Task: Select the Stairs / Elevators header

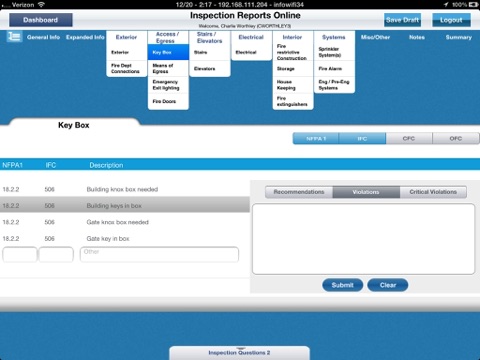Action: point(209,37)
